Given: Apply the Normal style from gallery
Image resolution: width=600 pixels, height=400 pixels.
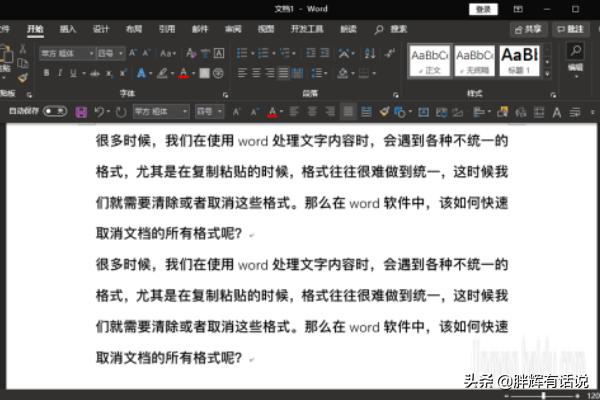Looking at the screenshot, I should [430, 61].
